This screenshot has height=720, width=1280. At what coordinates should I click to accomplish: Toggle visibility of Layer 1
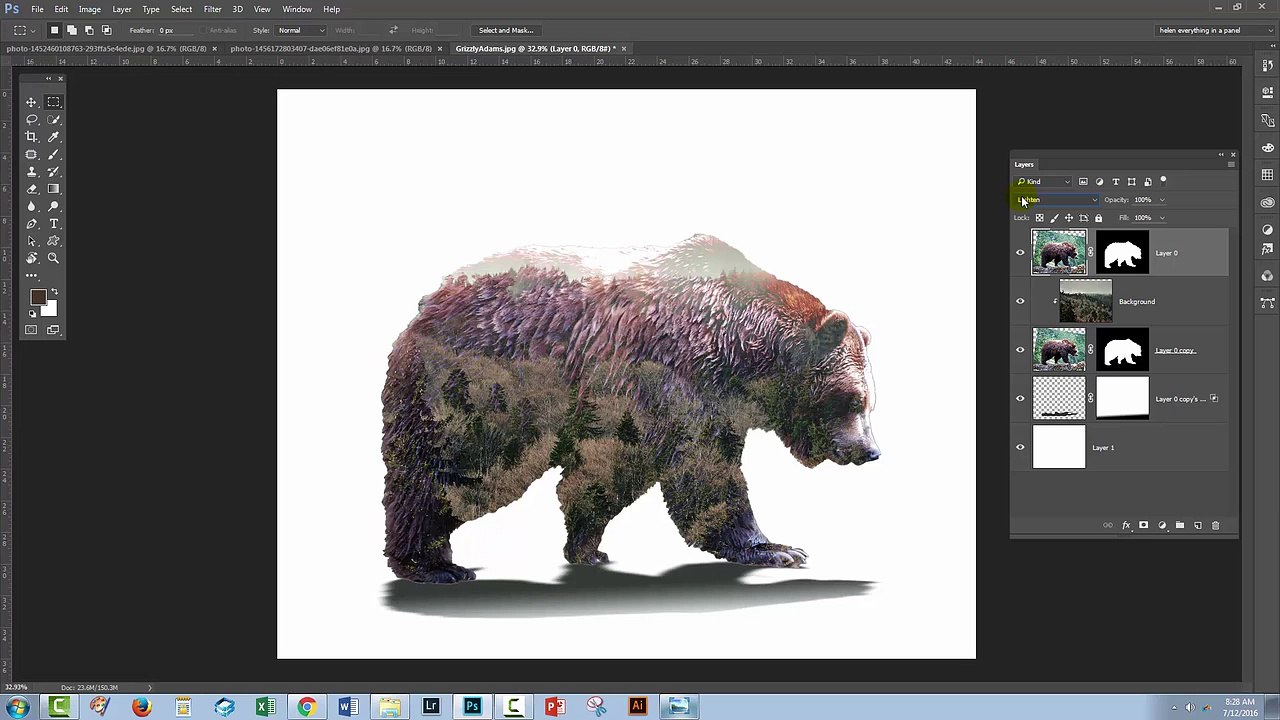[x=1020, y=447]
